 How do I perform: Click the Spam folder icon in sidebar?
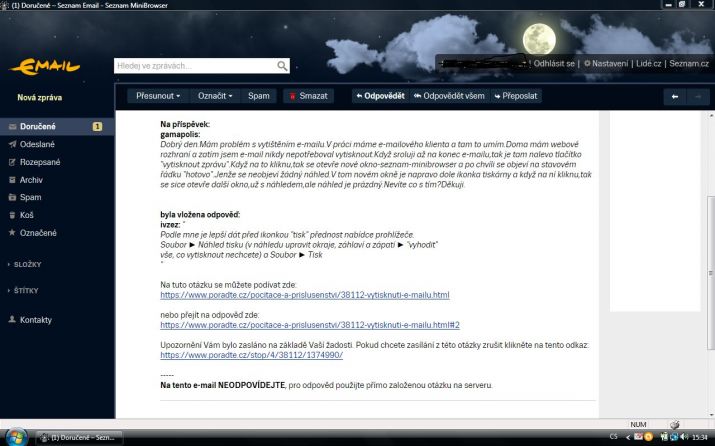[12, 197]
